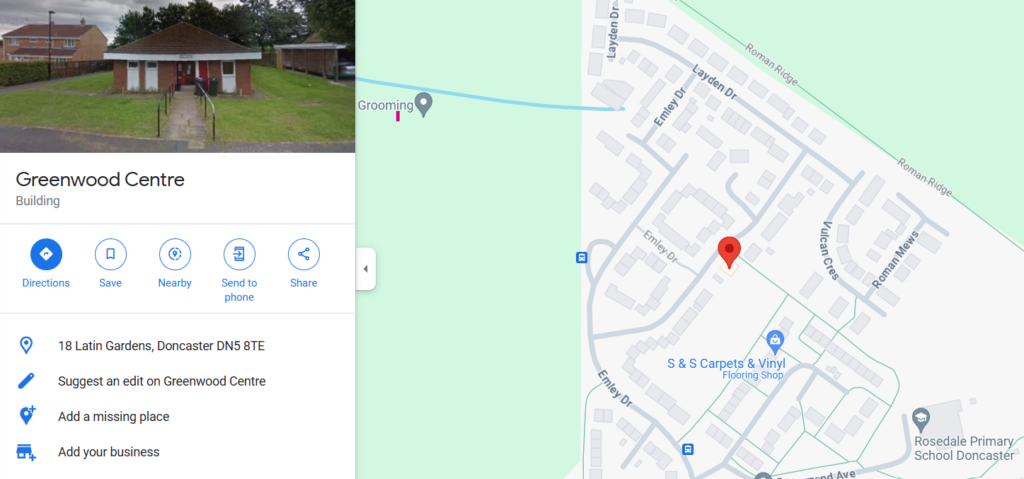Click the Greenwood Centre title heading
The height and width of the screenshot is (479, 1024).
(x=100, y=179)
